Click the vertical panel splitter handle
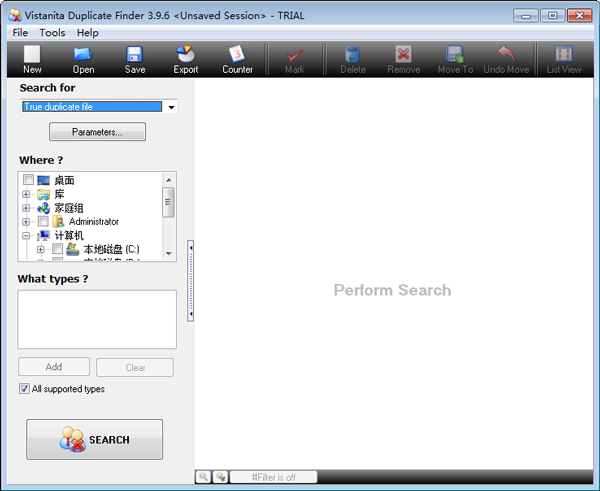The image size is (600, 491). [191, 281]
